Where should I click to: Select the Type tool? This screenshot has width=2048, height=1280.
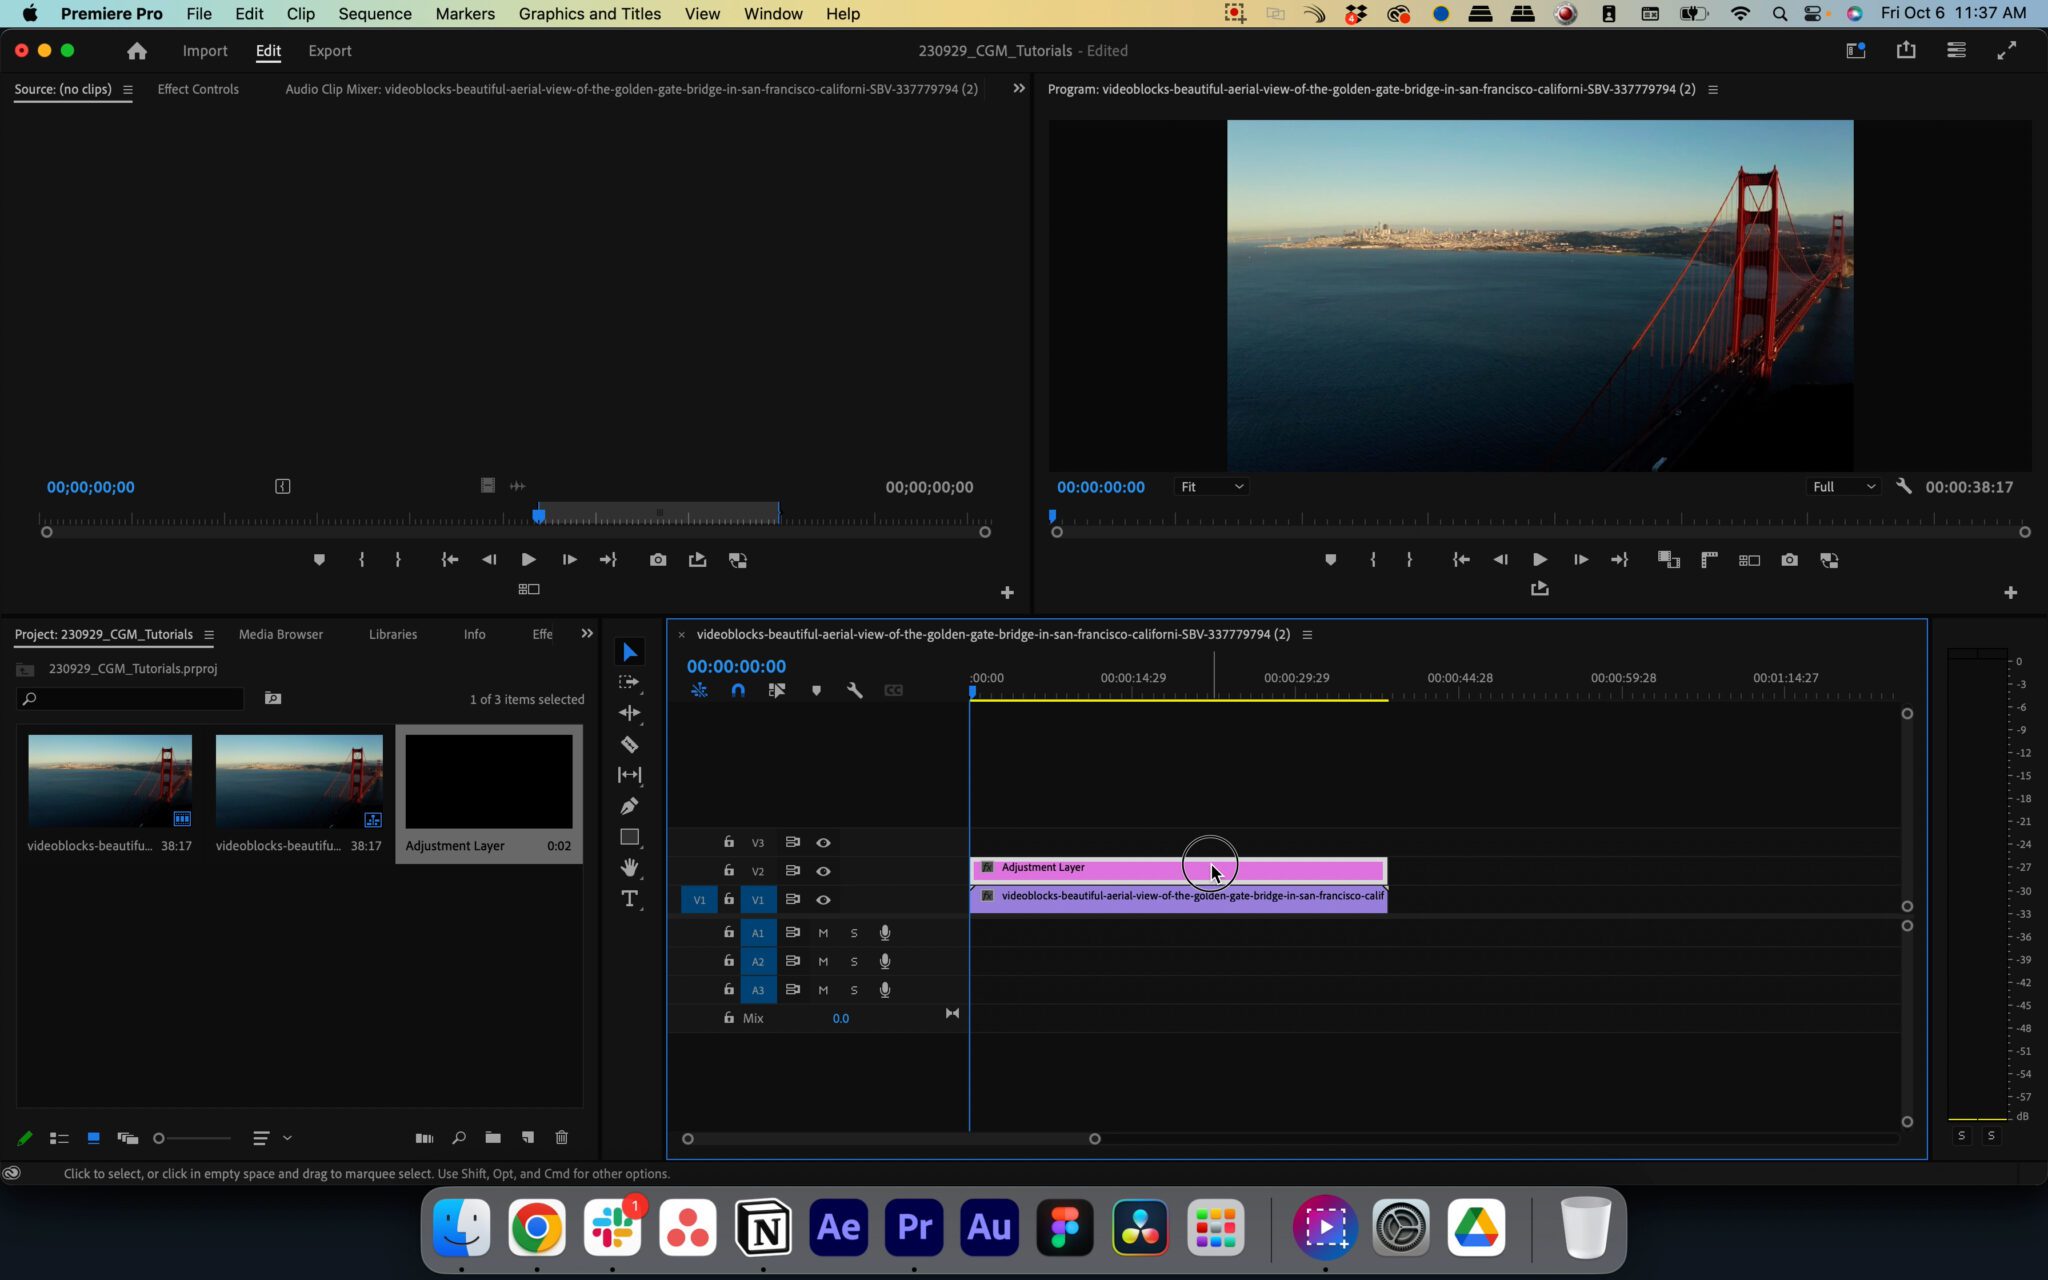point(629,898)
